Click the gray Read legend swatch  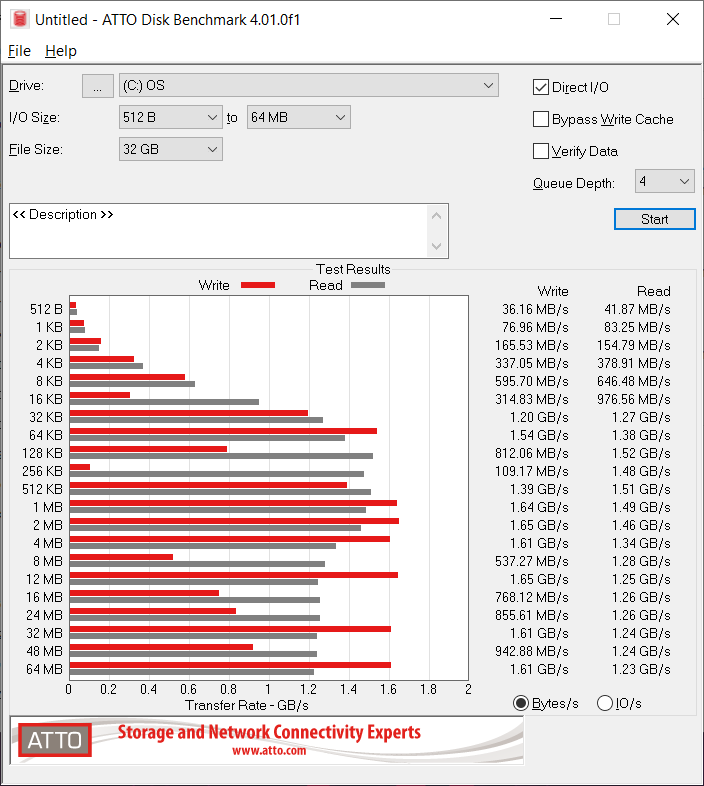(368, 285)
